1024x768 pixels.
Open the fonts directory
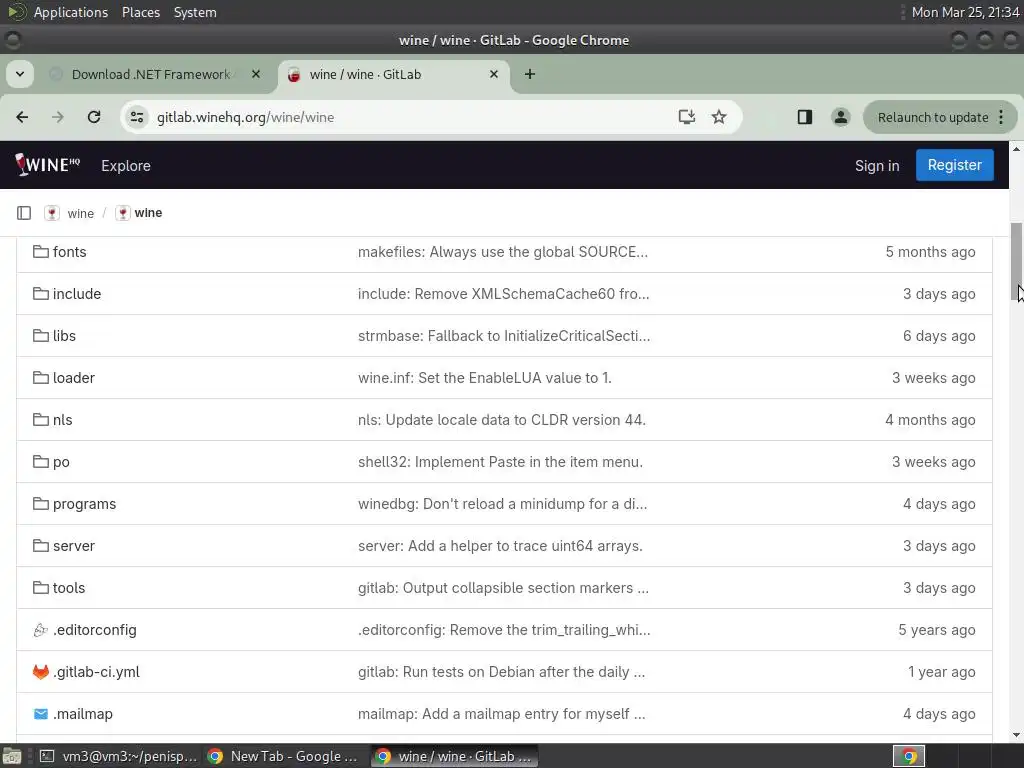[69, 251]
